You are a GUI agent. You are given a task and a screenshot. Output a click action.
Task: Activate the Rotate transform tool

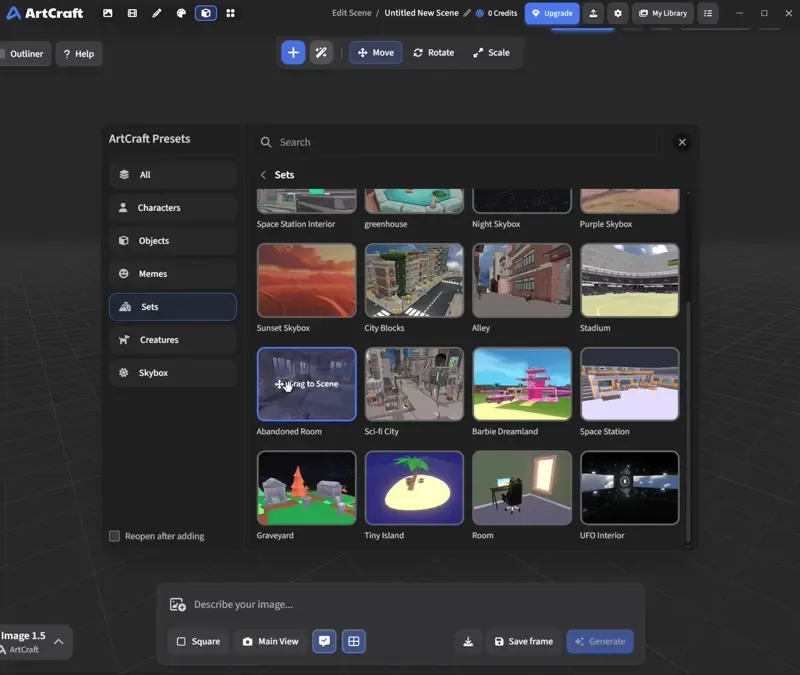pyautogui.click(x=434, y=53)
